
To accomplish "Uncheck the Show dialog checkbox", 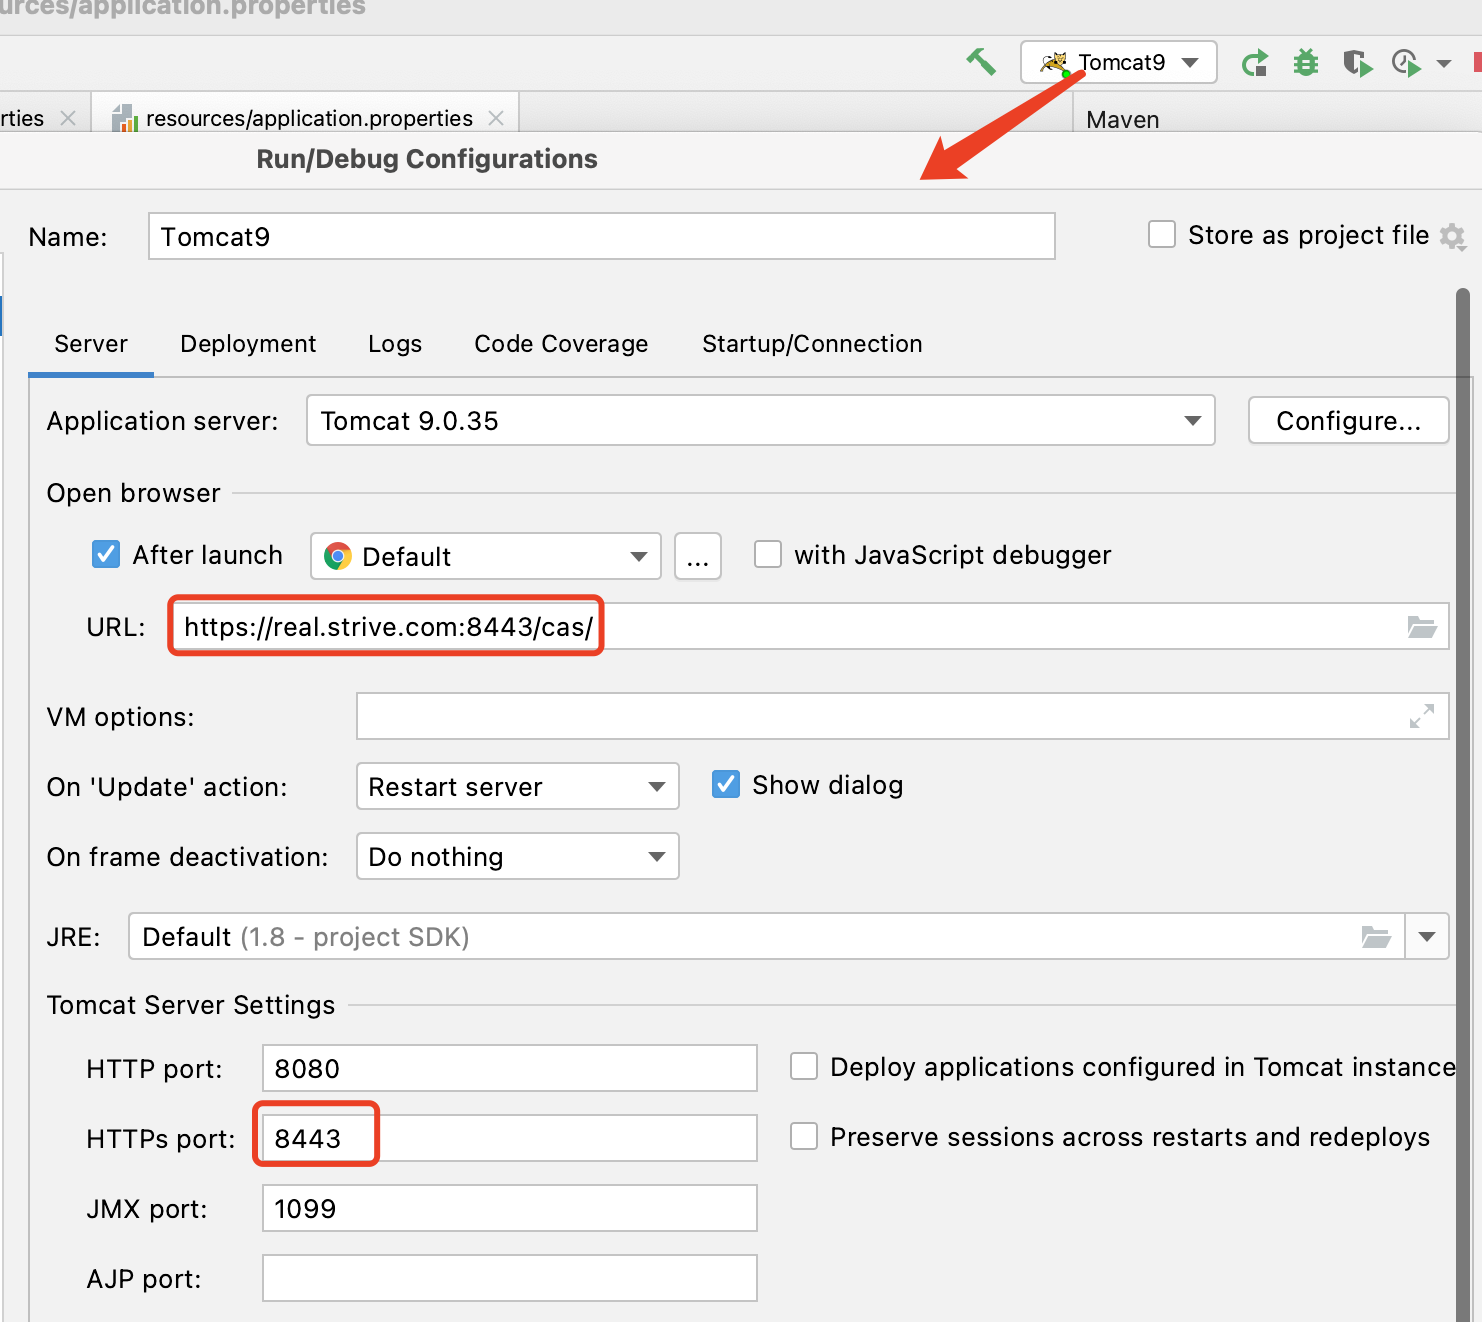I will click(726, 784).
